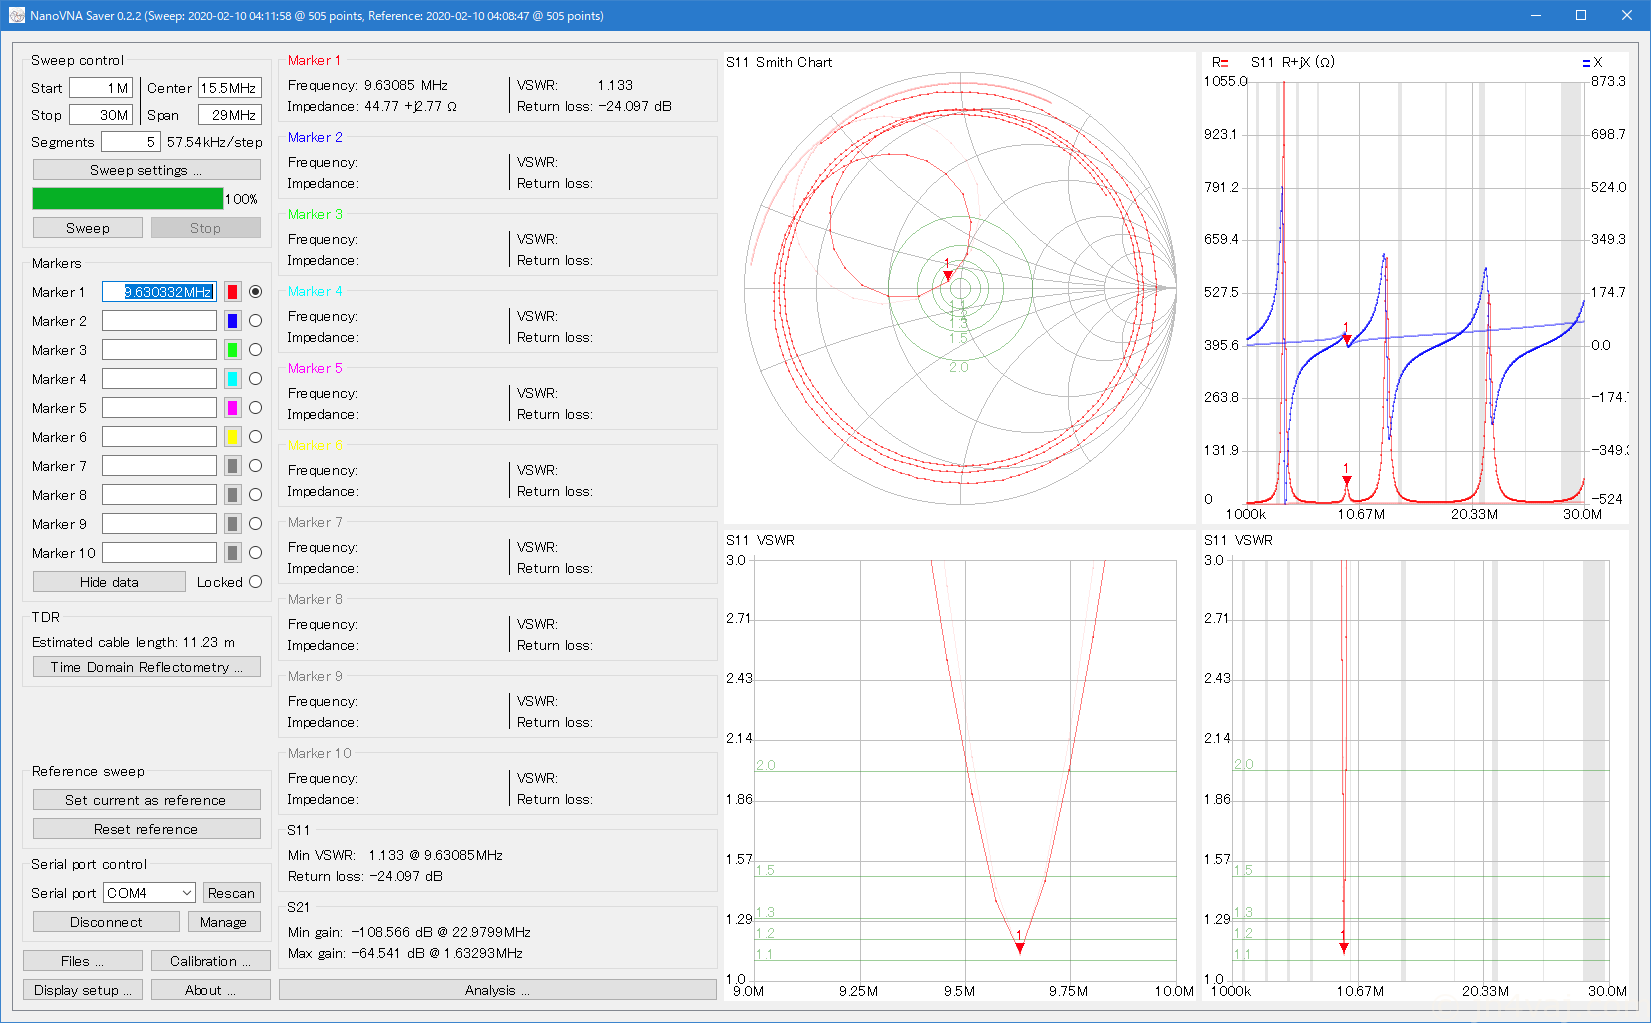Open the gray Marker 8 color swatch
Viewport: 1651px width, 1023px height.
232,495
